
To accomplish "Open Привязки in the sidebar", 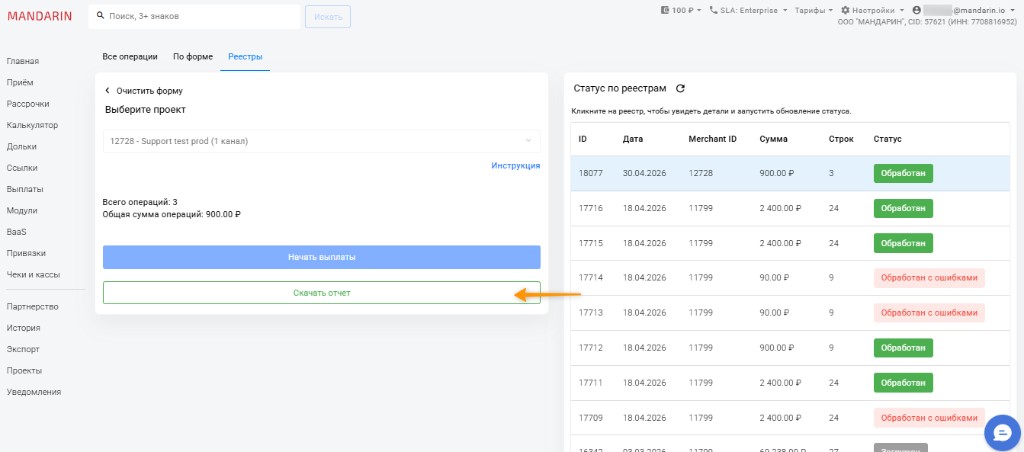I will [26, 253].
